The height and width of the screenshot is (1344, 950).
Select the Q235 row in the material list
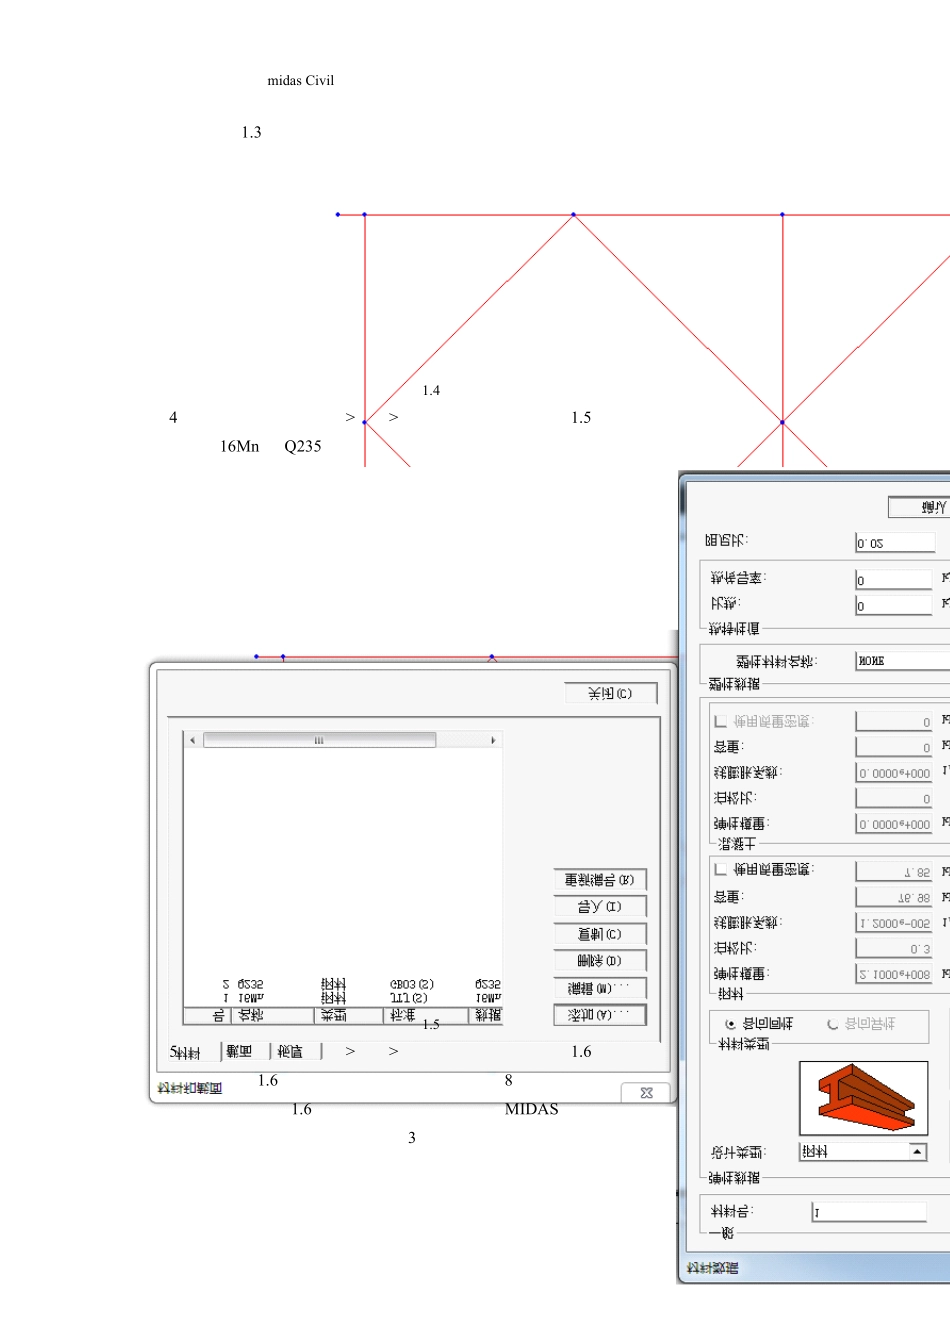[x=340, y=984]
